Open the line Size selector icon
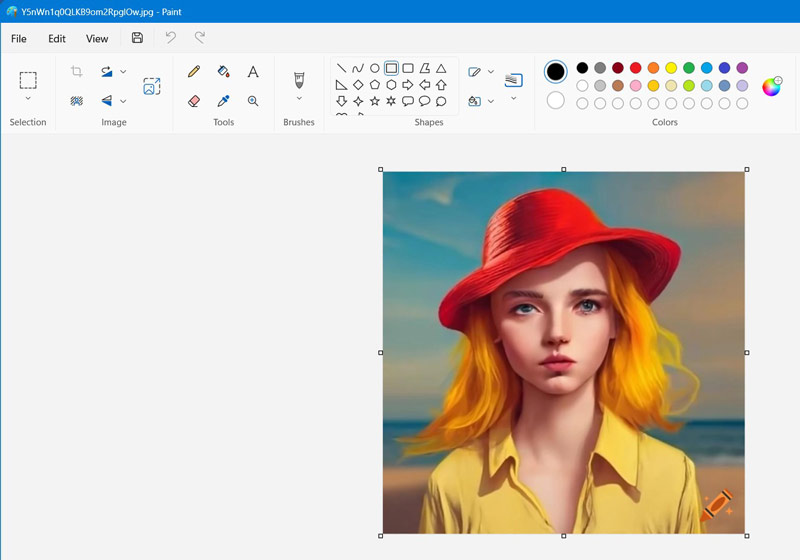800x560 pixels. click(513, 80)
